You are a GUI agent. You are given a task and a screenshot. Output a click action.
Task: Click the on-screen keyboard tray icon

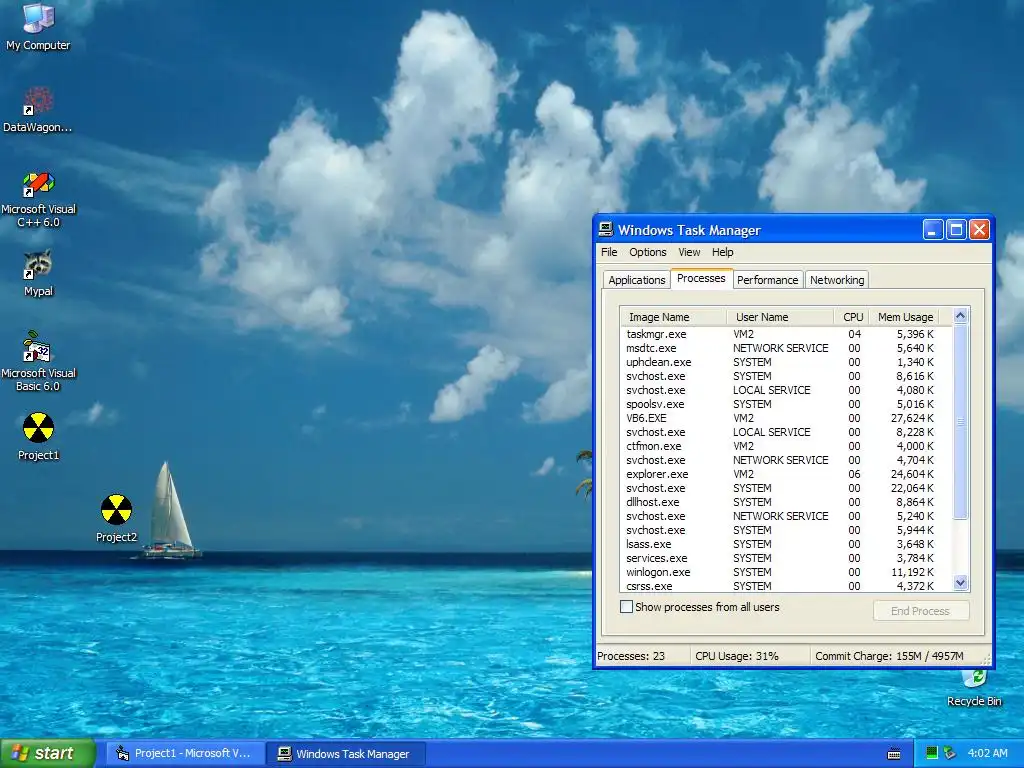coord(894,754)
